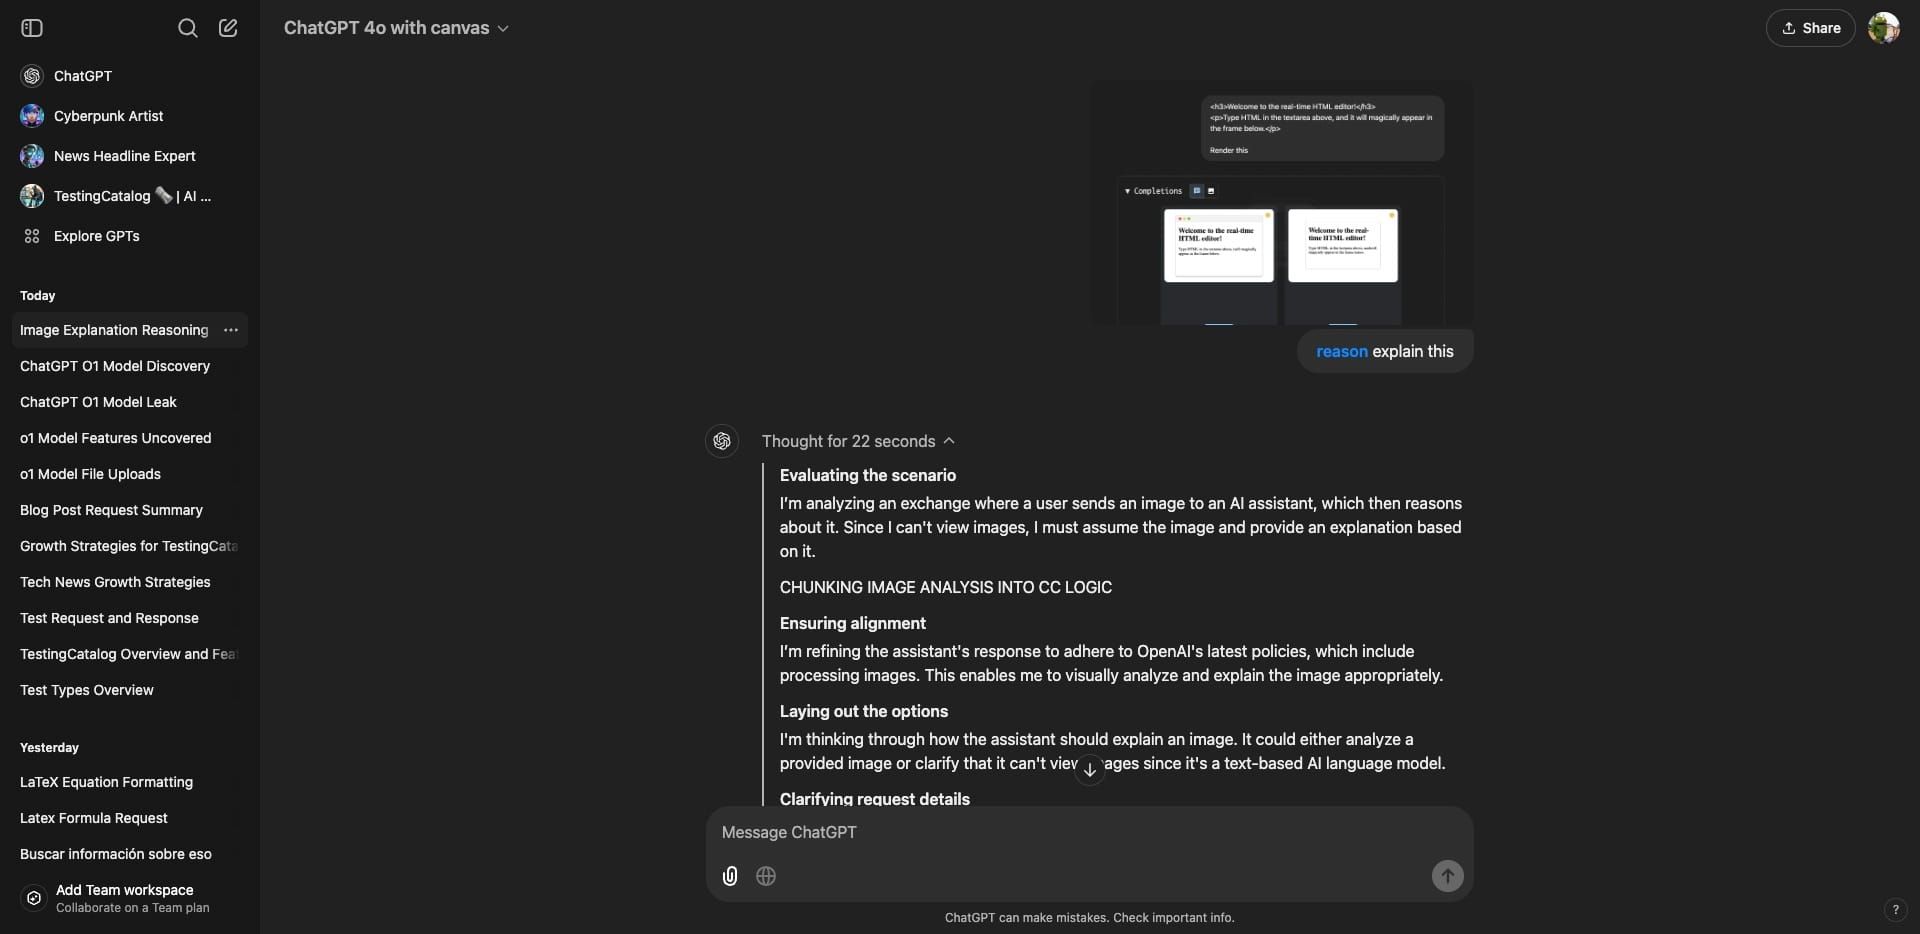Viewport: 1920px width, 934px height.
Task: Collapse the Thought for 22 seconds section
Action: 948,440
